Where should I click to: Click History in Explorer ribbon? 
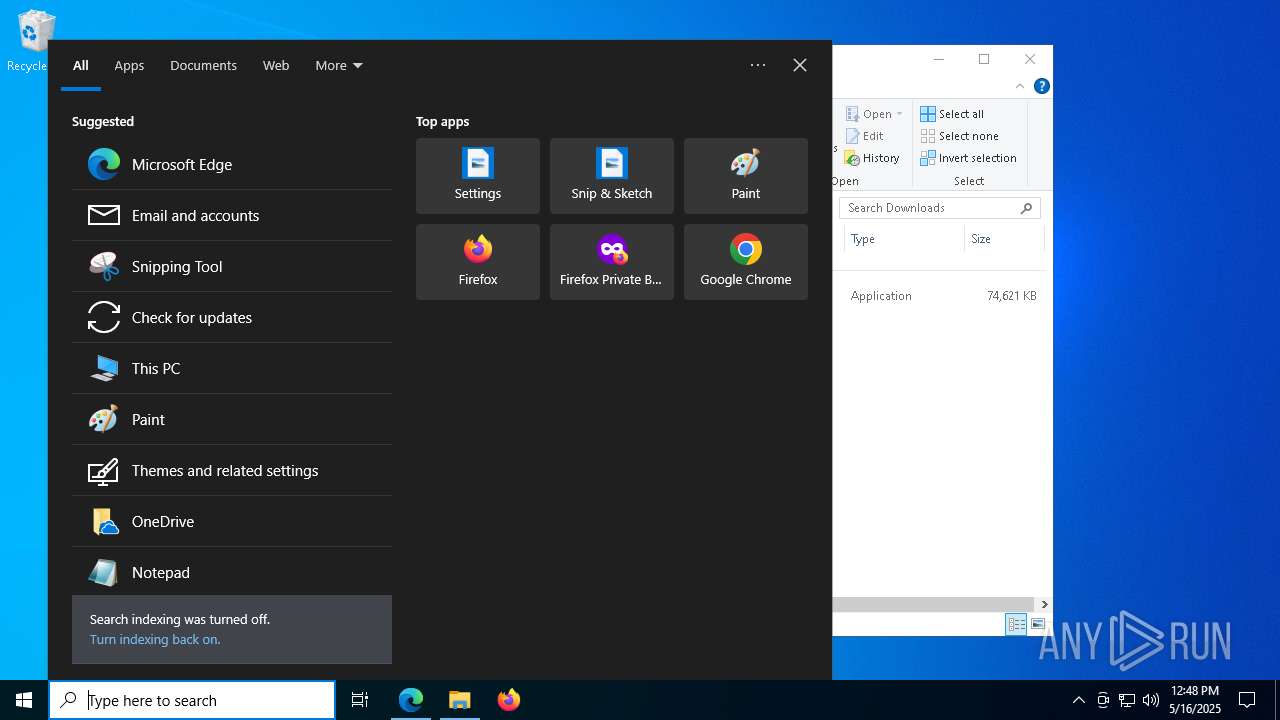[x=872, y=158]
